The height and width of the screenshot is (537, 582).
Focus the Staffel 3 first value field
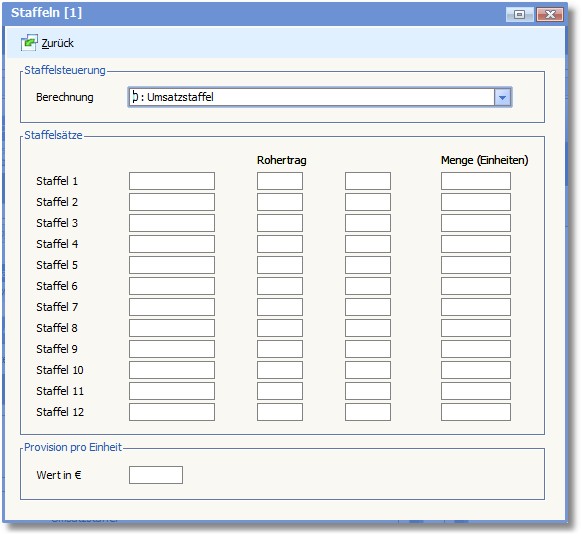tap(172, 223)
